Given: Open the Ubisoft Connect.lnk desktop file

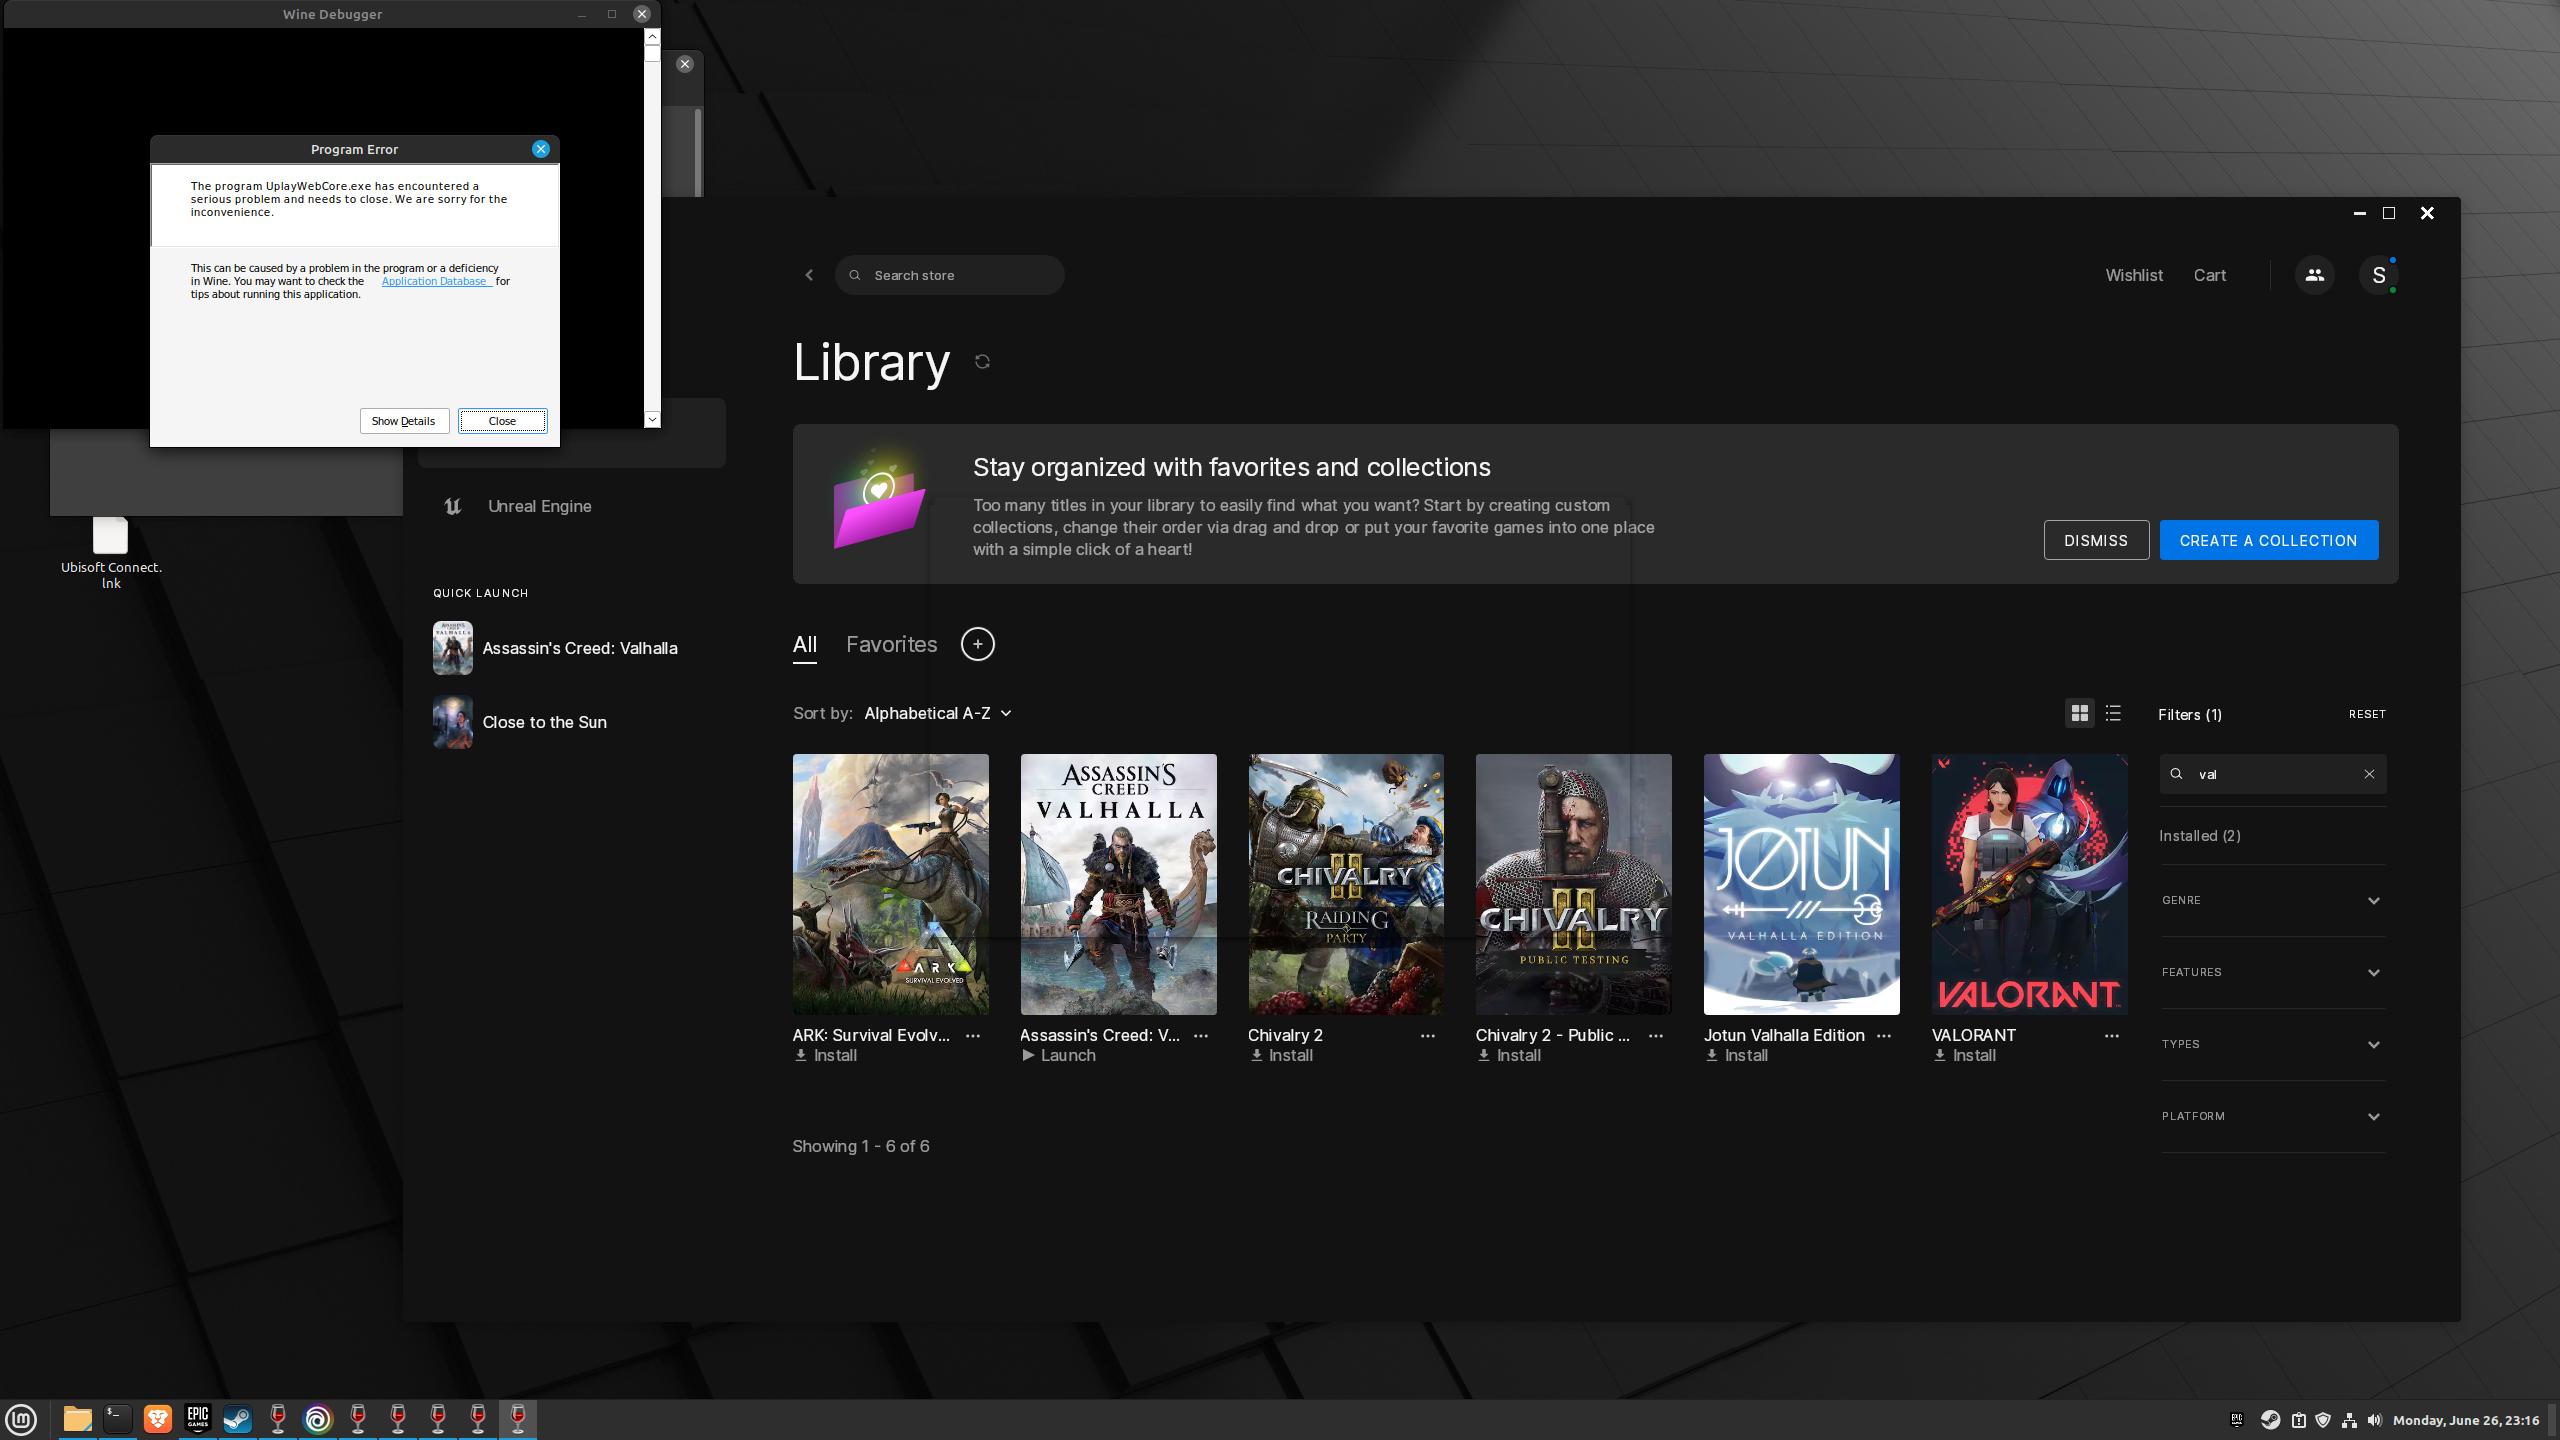Looking at the screenshot, I should 111,552.
